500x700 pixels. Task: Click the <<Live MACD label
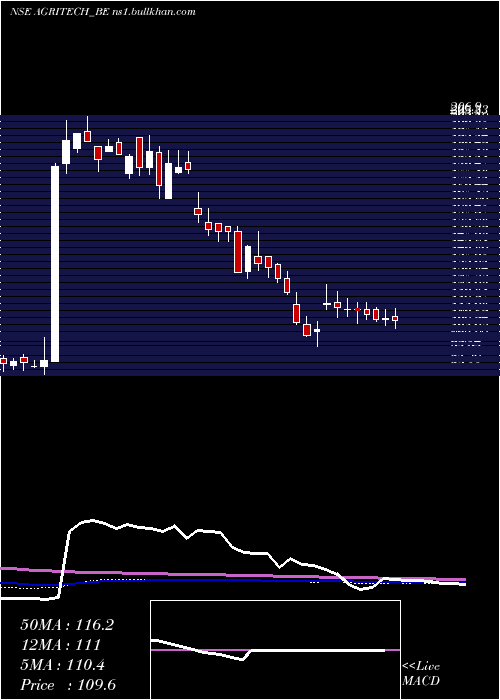point(421,674)
